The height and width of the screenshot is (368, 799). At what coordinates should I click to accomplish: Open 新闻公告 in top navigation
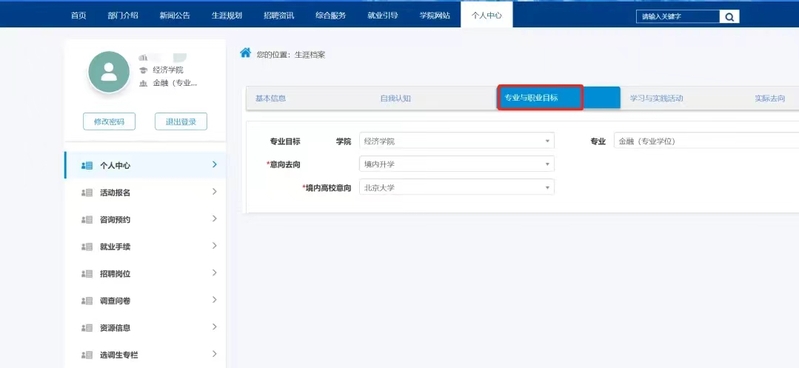pos(175,15)
